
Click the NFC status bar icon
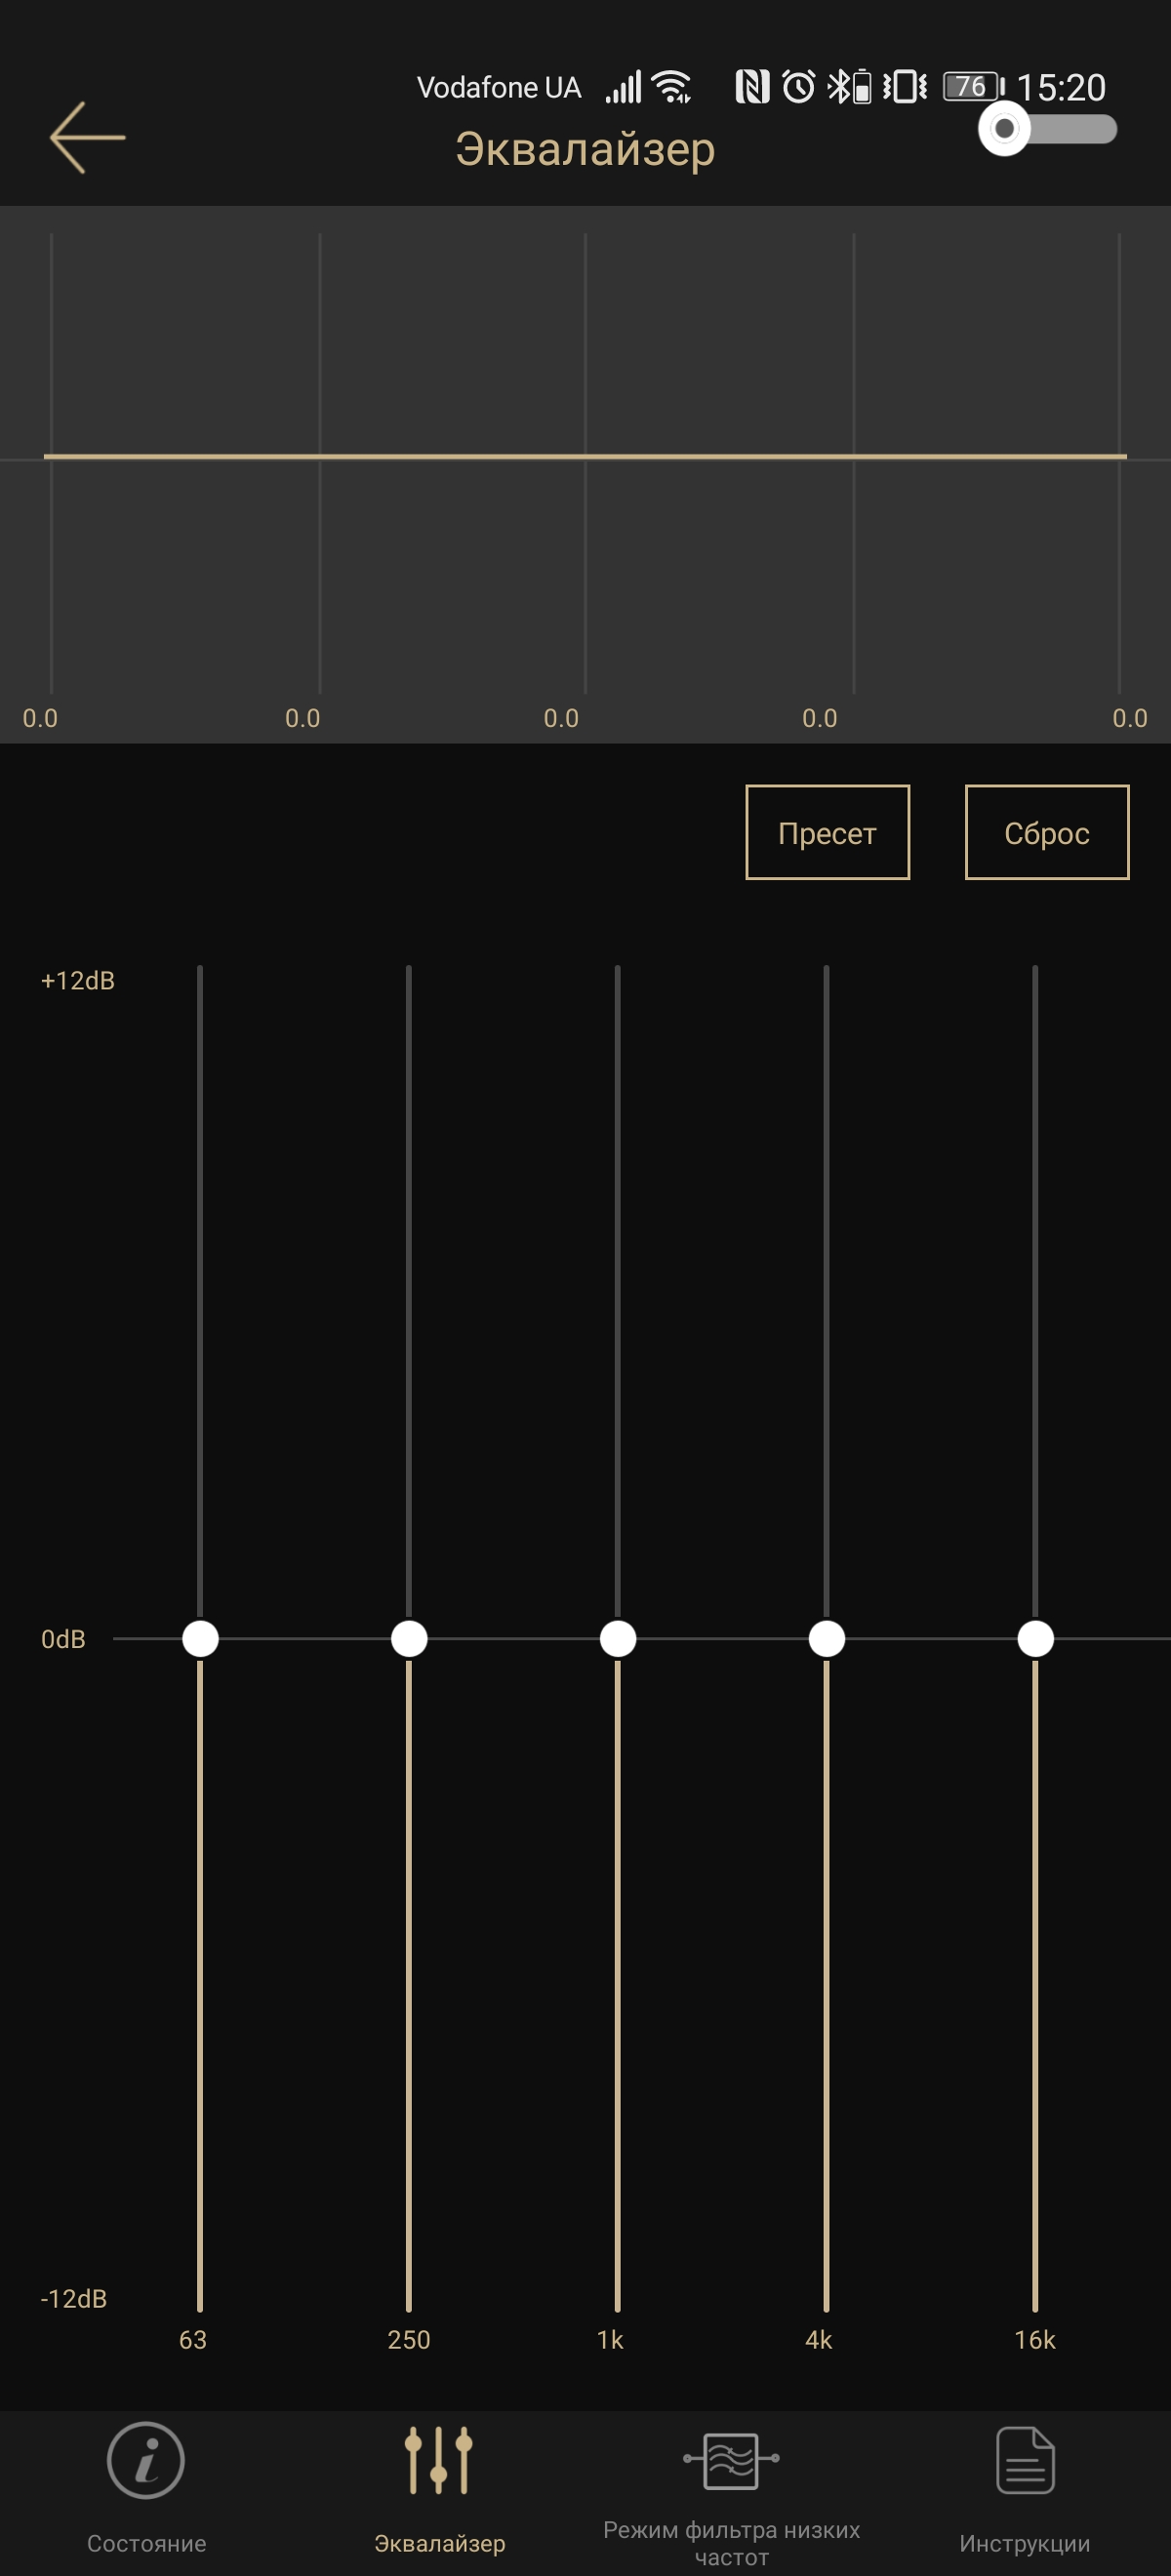[752, 87]
